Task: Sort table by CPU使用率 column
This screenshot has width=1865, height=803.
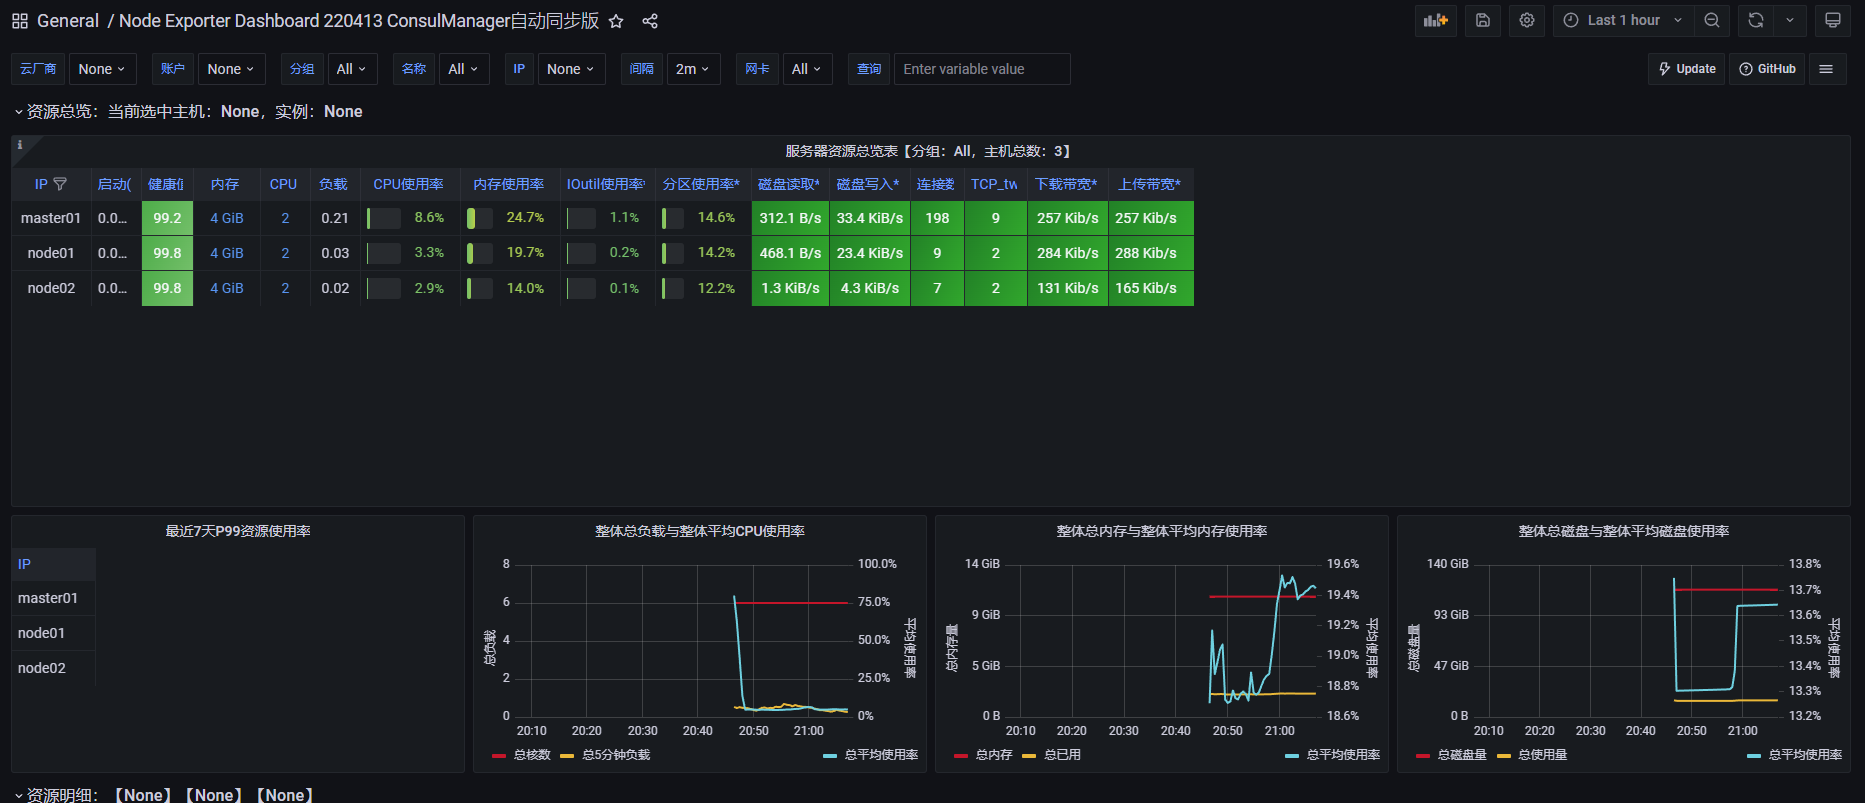Action: [x=408, y=184]
